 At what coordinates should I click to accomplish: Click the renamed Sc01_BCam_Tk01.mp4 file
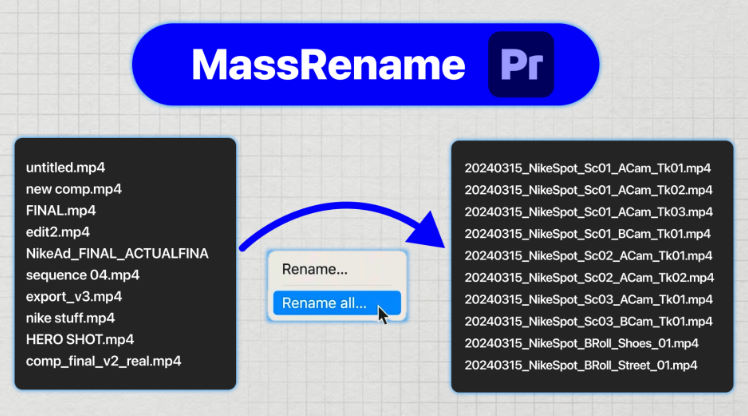tap(588, 233)
